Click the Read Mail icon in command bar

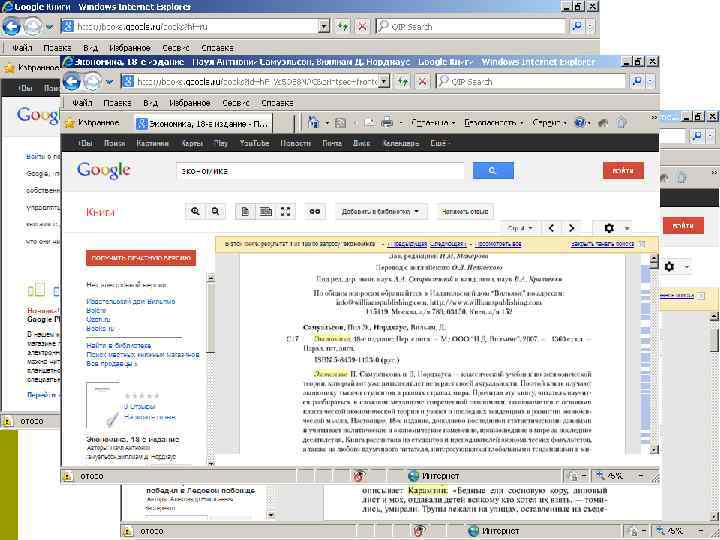[x=370, y=123]
